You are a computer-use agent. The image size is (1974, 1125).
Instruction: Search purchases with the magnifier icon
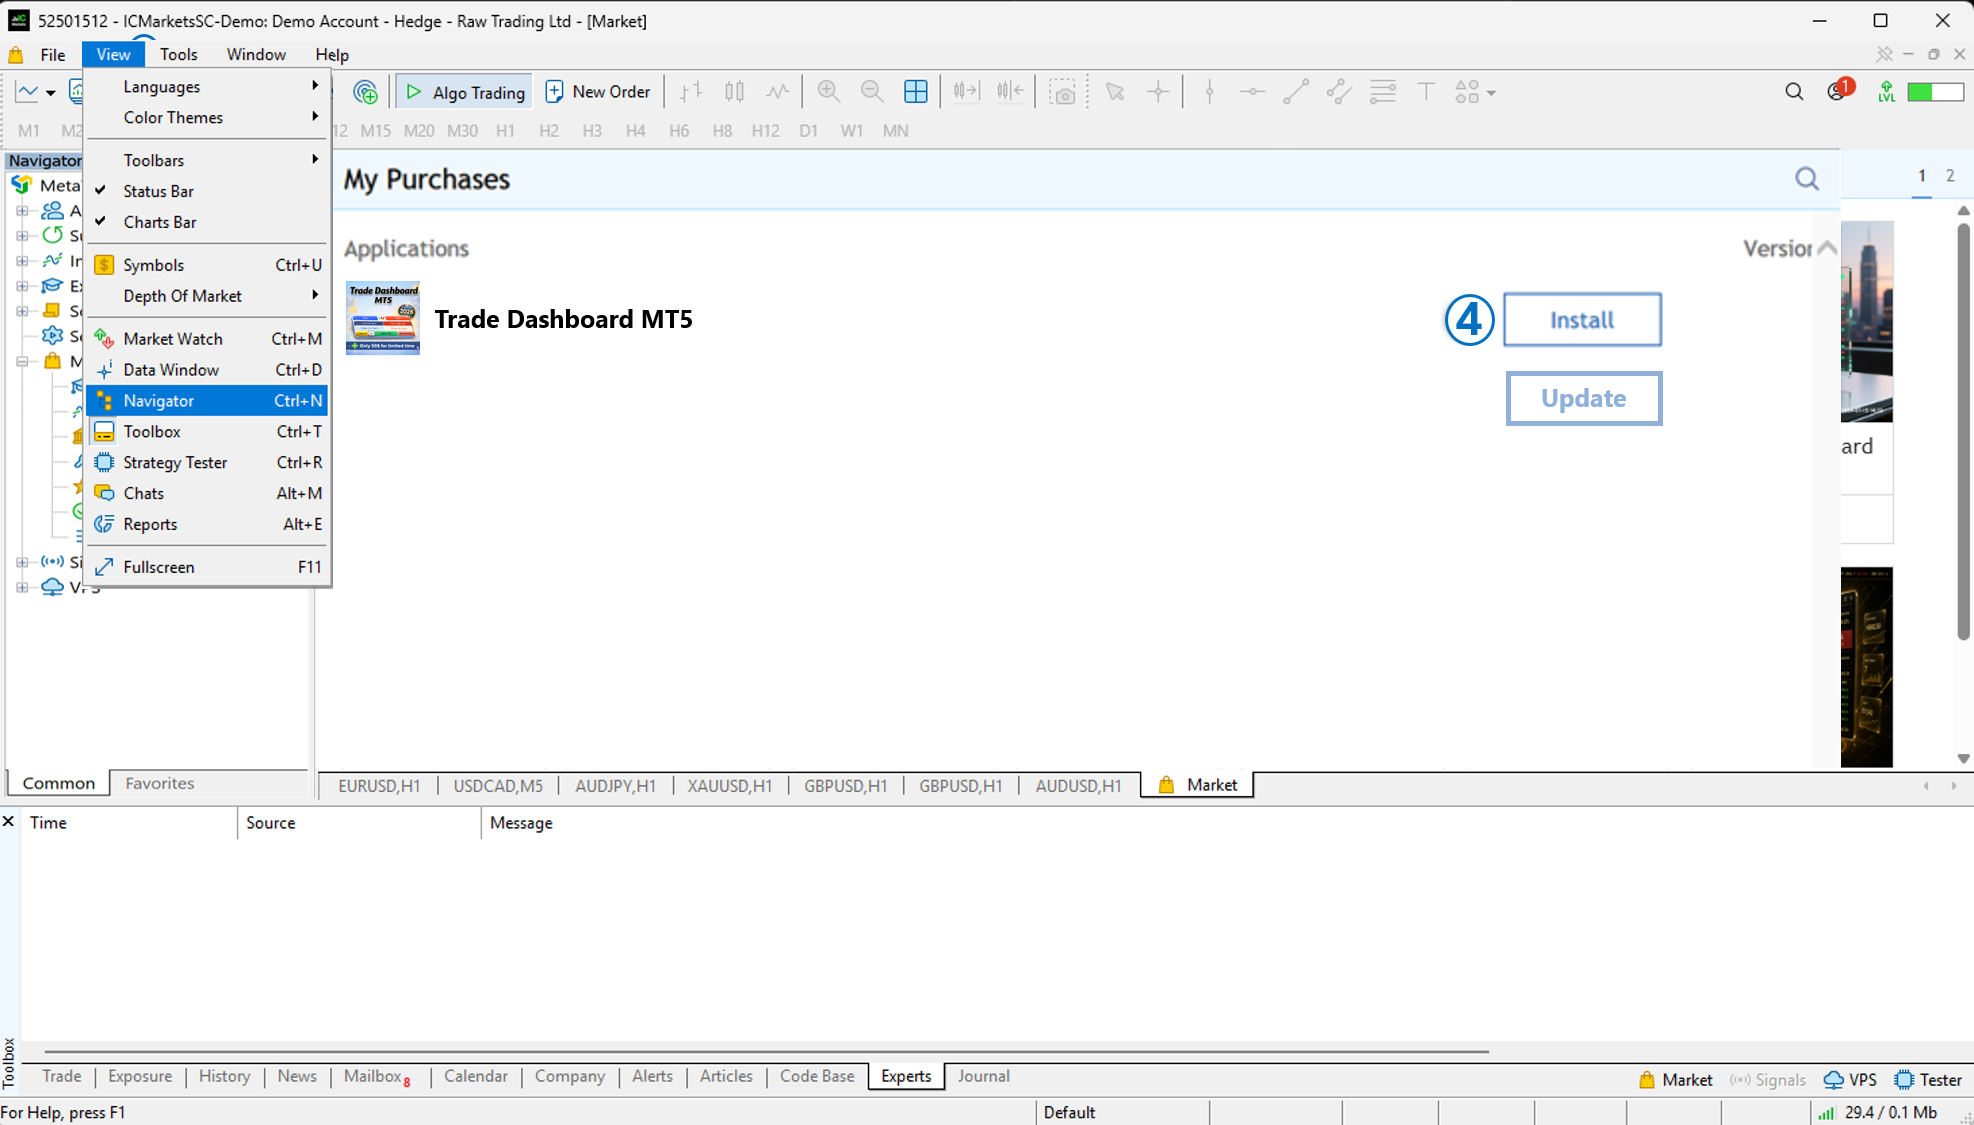[x=1806, y=179]
